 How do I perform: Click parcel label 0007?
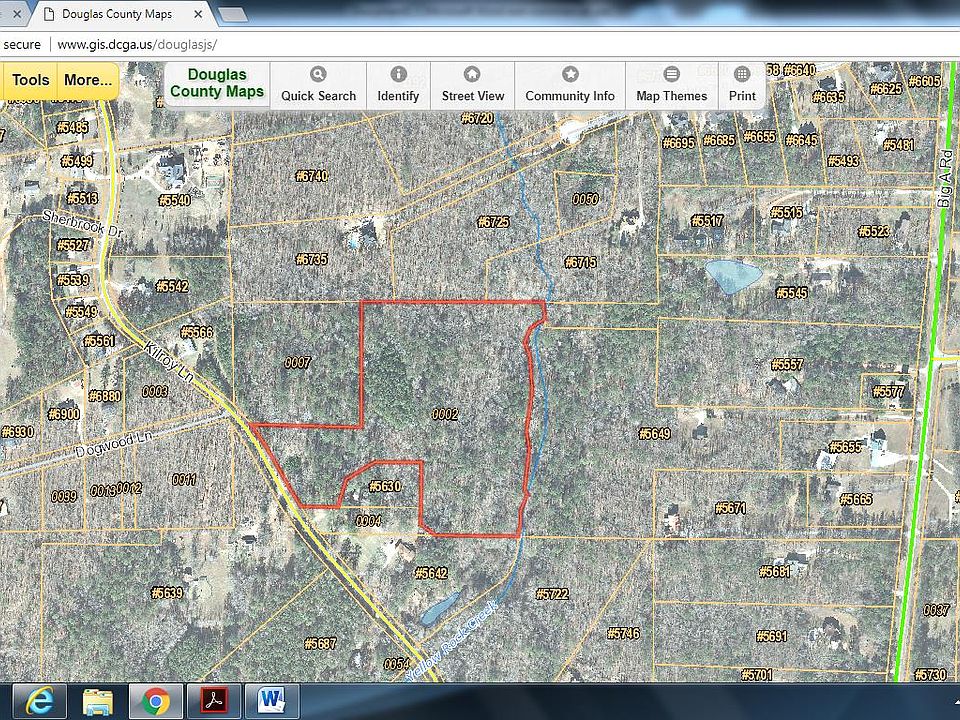(x=298, y=363)
